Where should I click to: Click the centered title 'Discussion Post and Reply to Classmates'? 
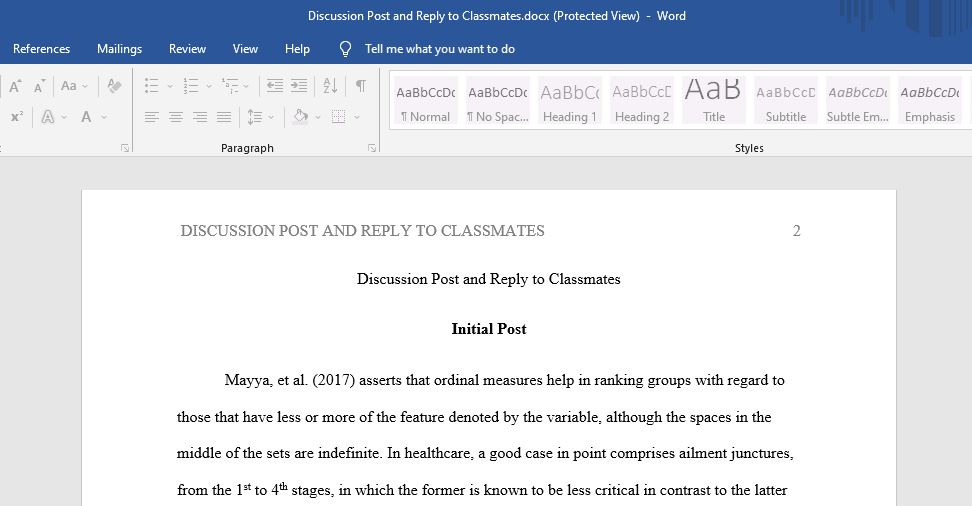pyautogui.click(x=488, y=279)
